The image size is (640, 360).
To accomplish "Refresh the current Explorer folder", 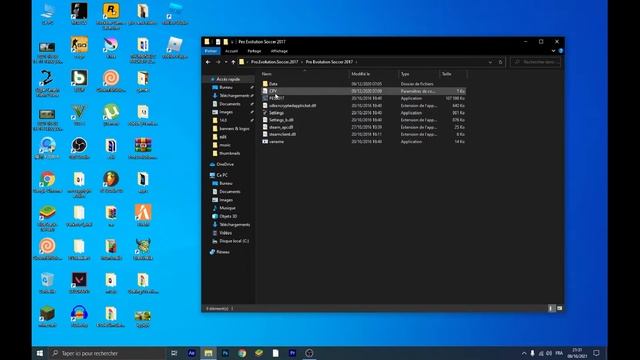I will point(500,62).
